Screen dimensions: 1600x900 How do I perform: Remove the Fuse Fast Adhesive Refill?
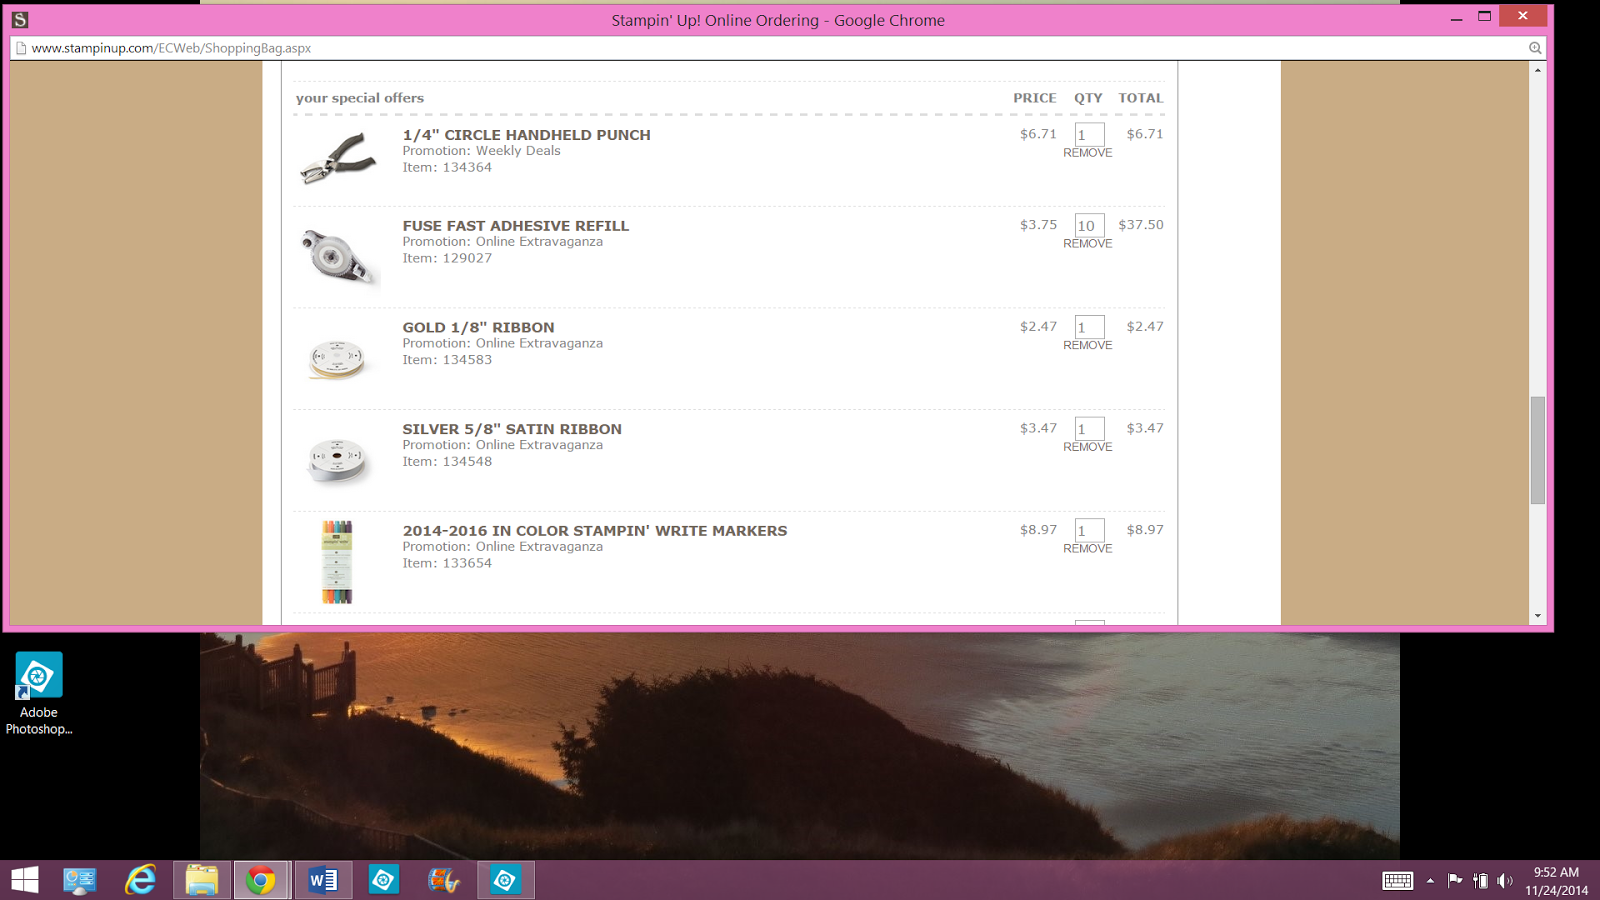[1088, 244]
